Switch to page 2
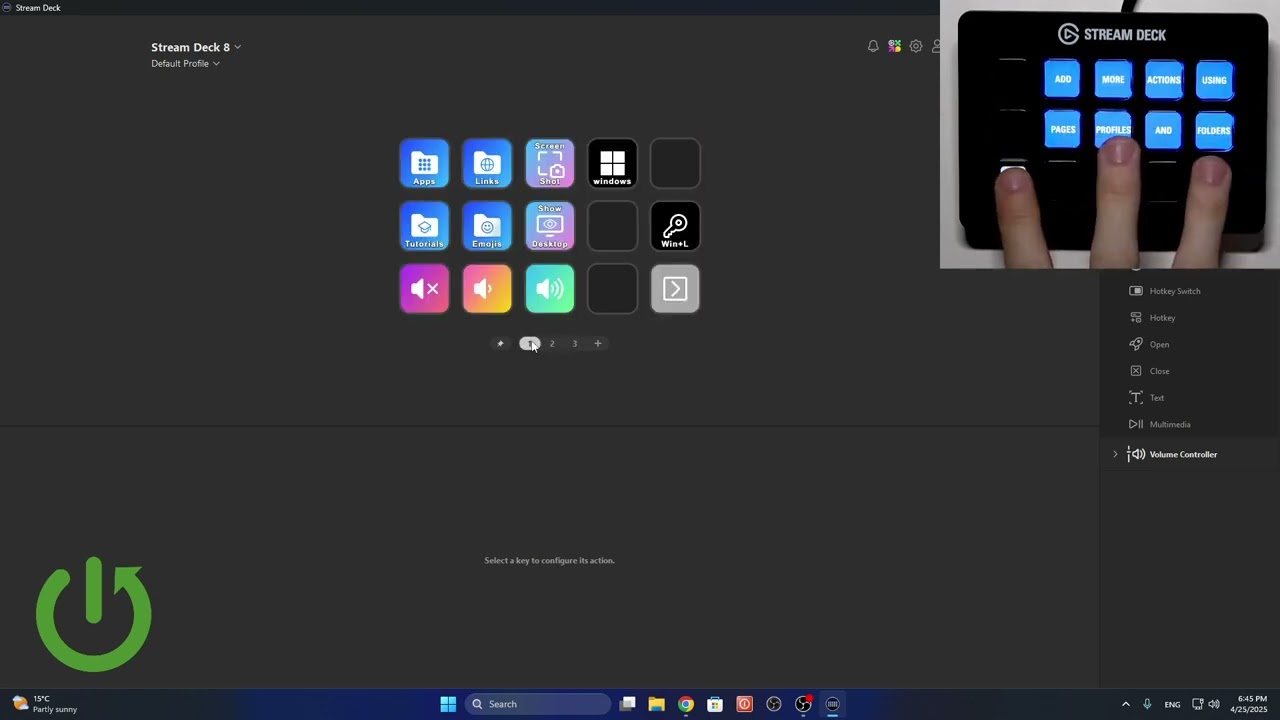The image size is (1280, 720). (x=552, y=343)
